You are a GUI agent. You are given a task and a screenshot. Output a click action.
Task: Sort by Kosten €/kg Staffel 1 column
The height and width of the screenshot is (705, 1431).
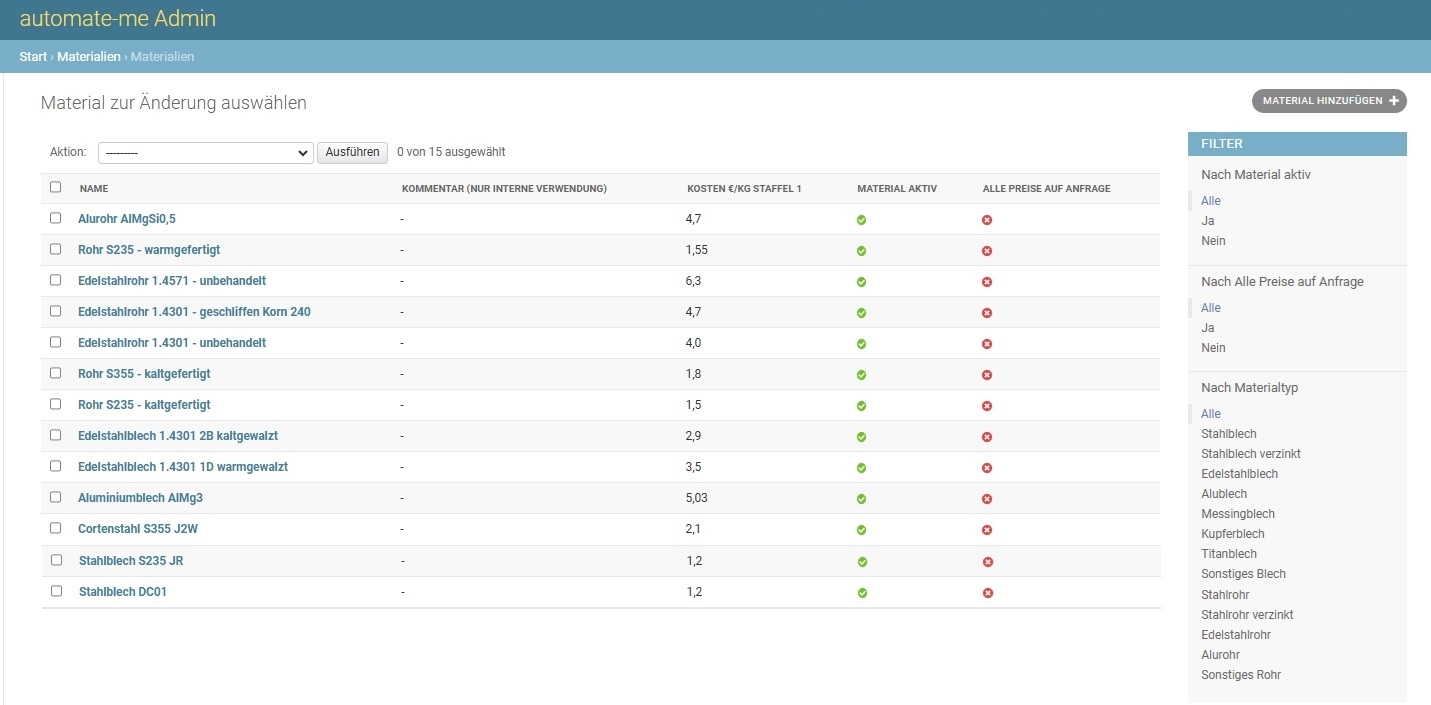(744, 189)
